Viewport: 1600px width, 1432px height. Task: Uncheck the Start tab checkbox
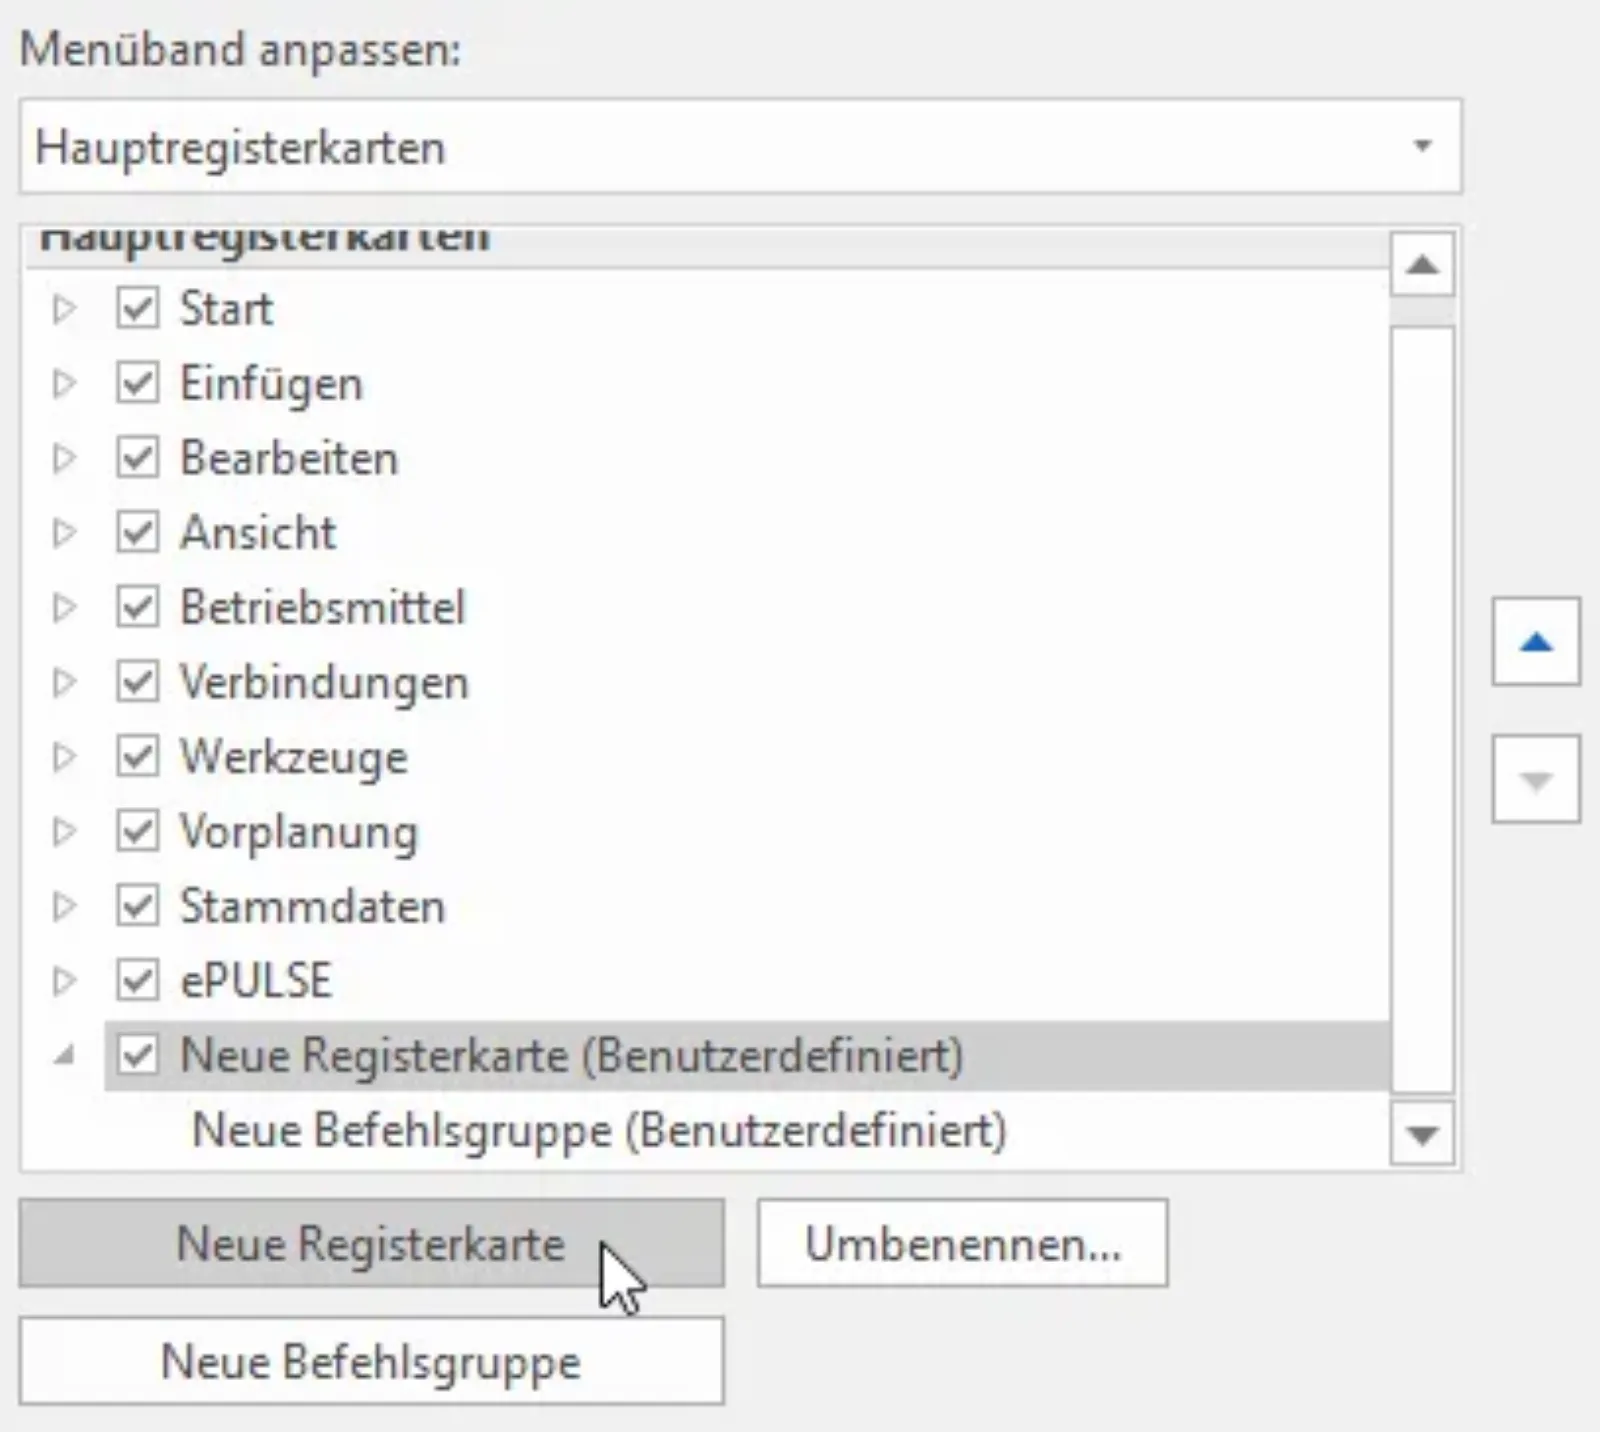[x=137, y=308]
